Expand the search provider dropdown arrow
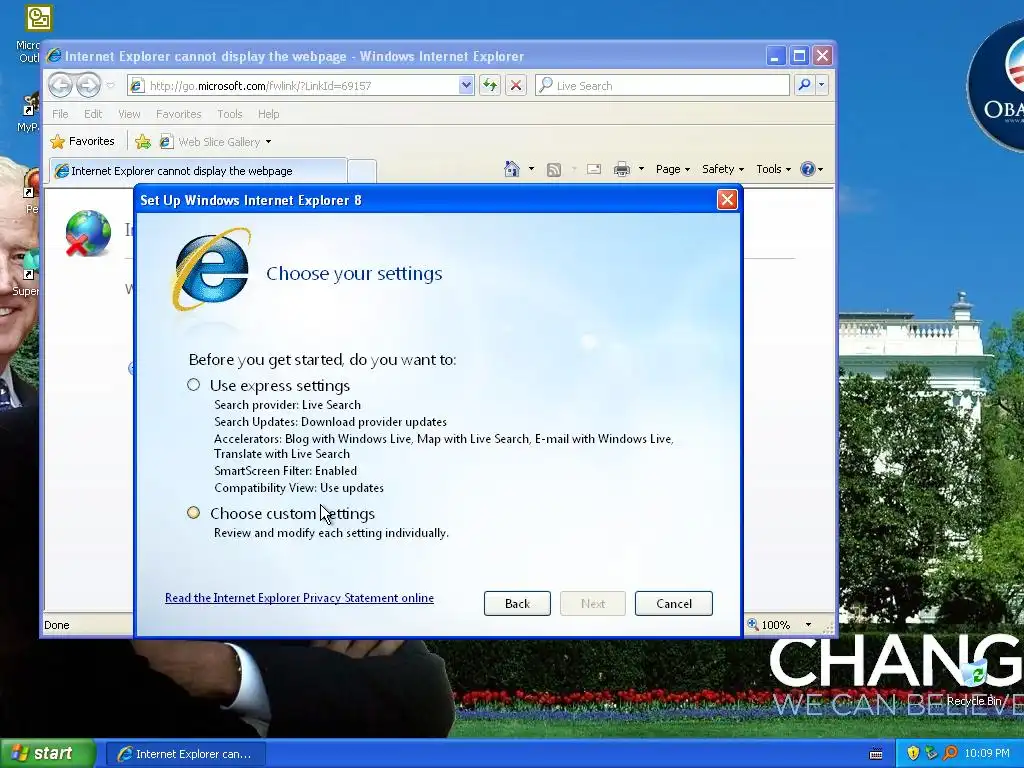Screen dimensions: 1024x768 point(822,85)
